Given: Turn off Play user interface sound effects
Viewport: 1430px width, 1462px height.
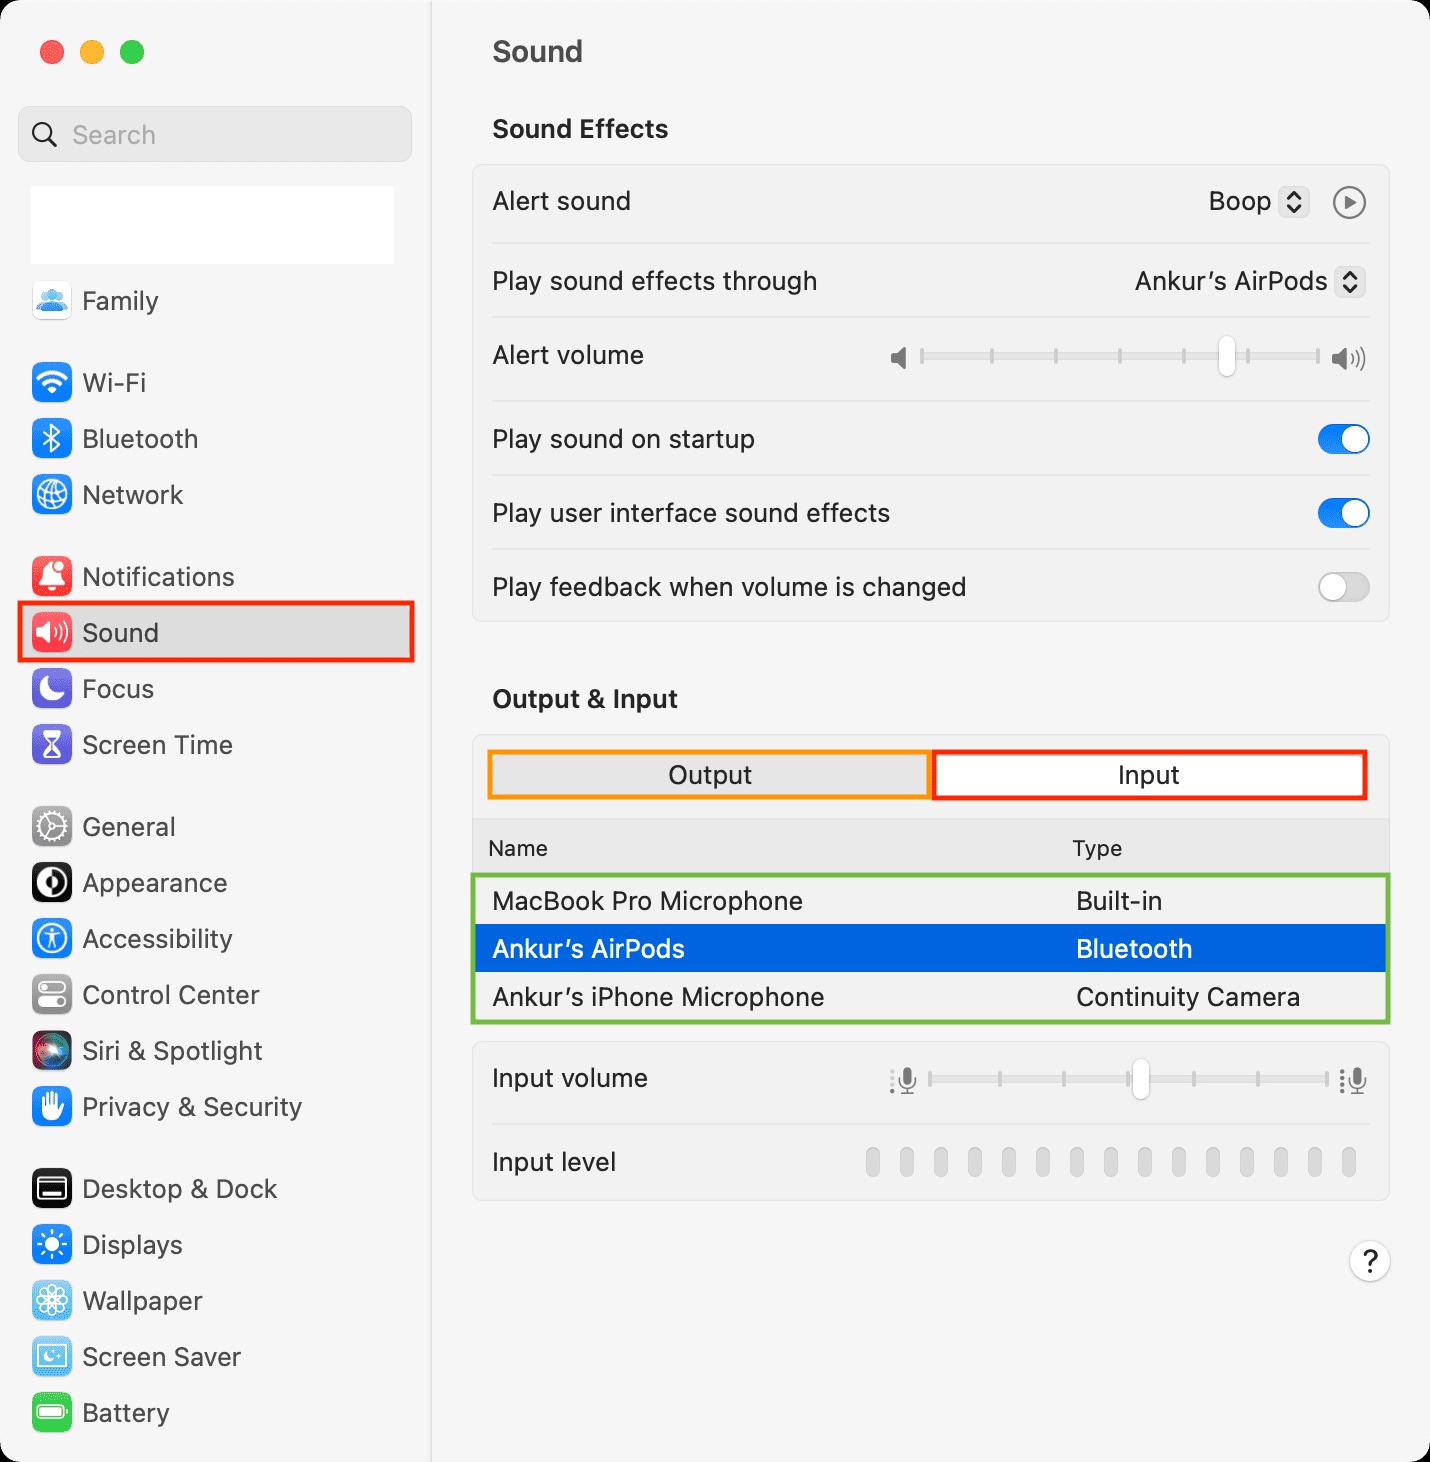Looking at the screenshot, I should tap(1343, 513).
